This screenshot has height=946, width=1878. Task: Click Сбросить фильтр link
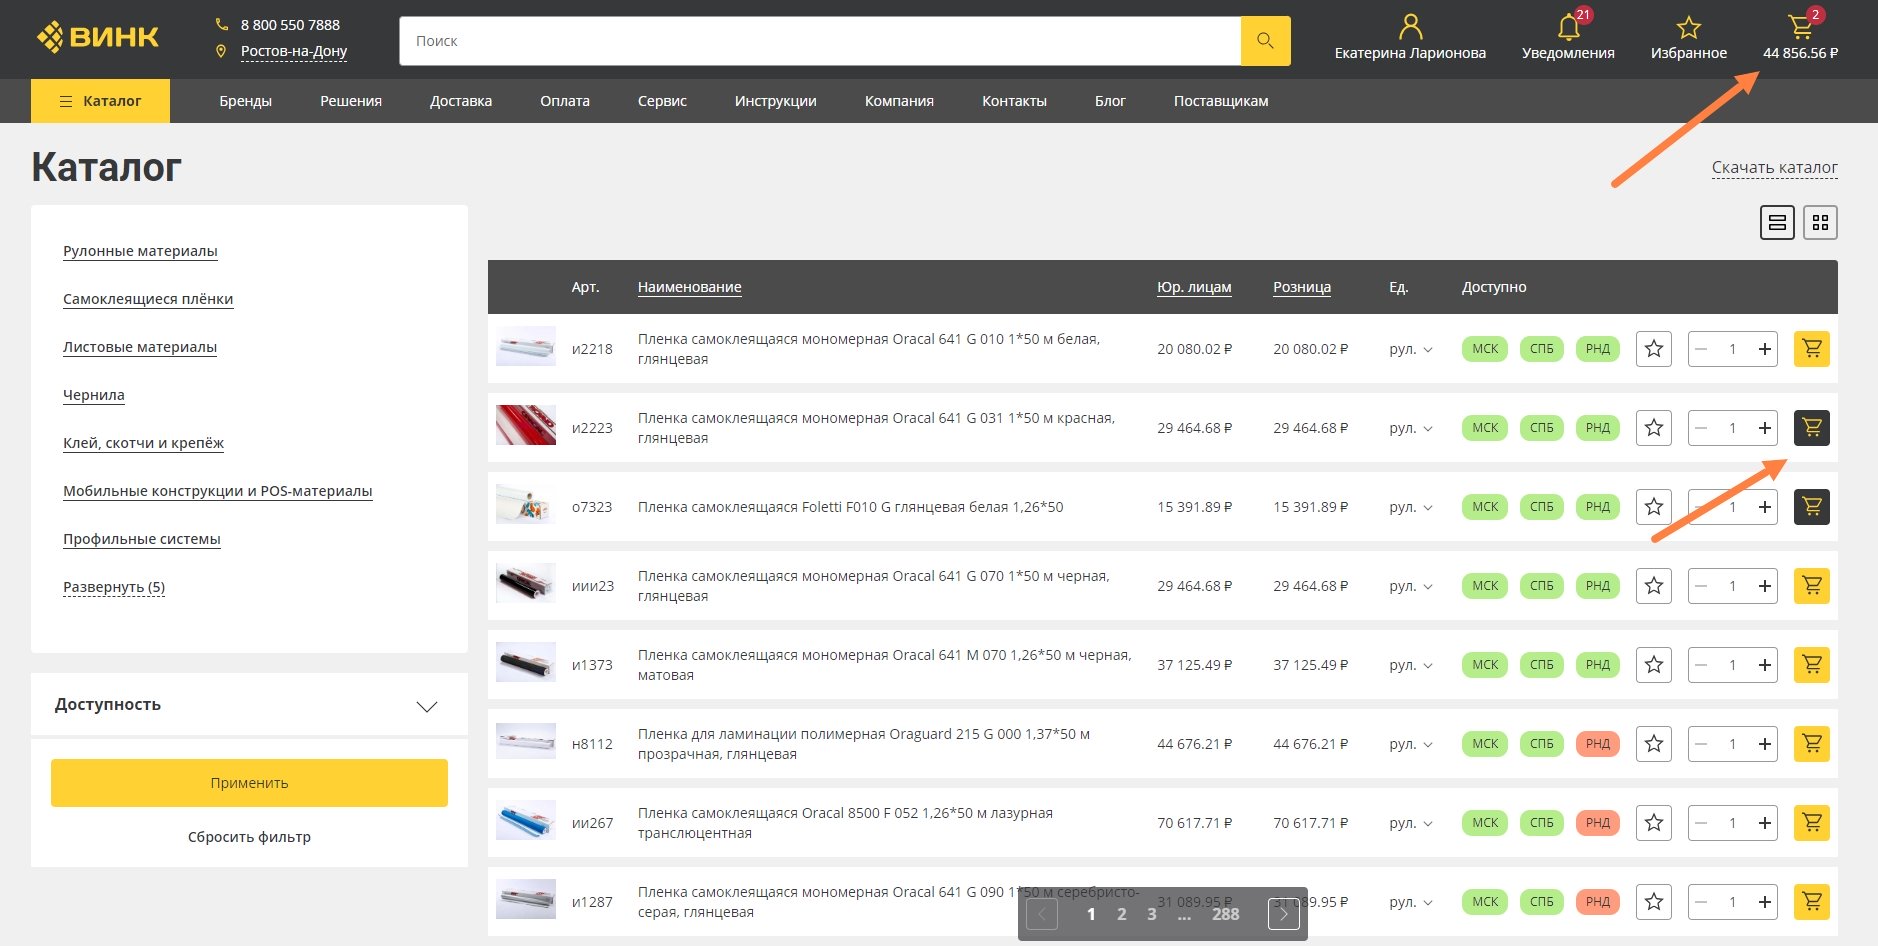249,837
